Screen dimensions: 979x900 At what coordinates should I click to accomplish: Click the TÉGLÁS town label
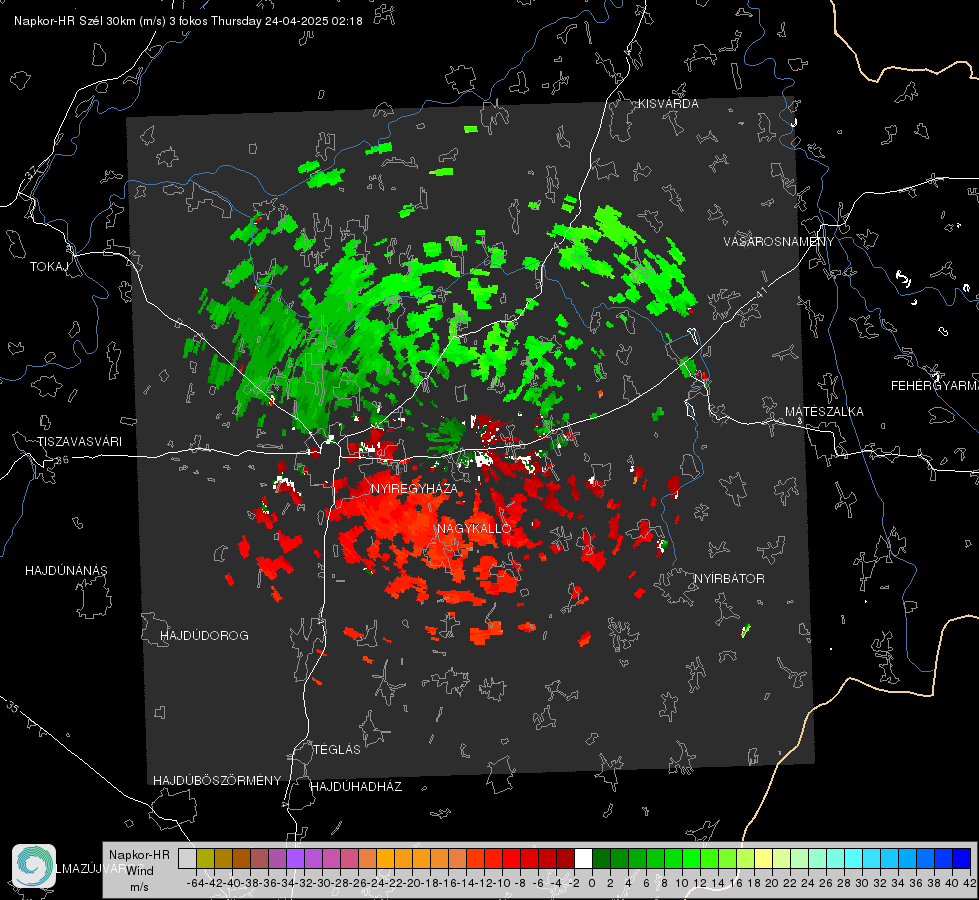(x=337, y=749)
